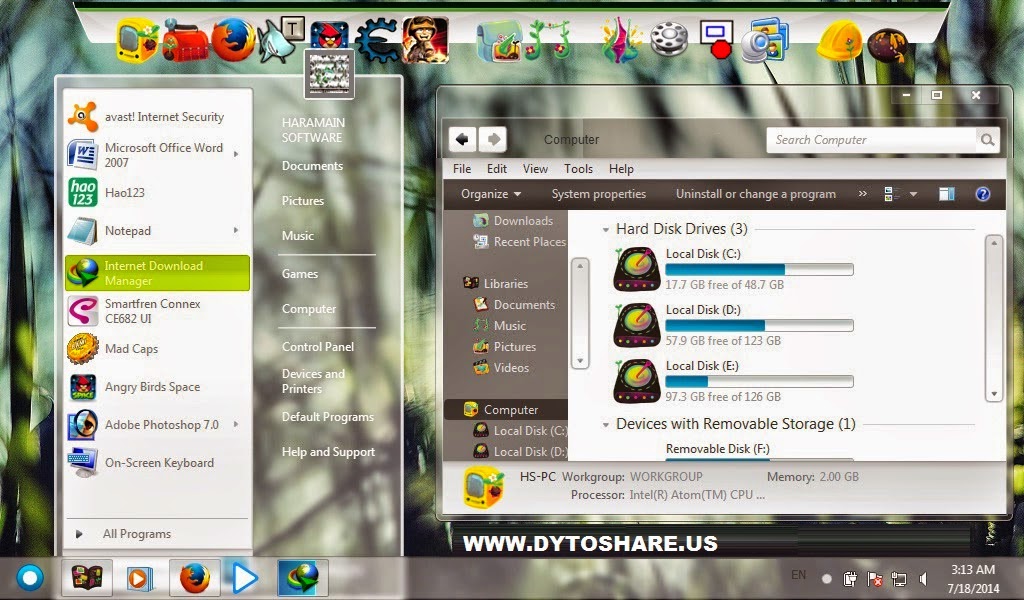Viewport: 1024px width, 600px height.
Task: Launch Mad Caps game
Action: tap(157, 349)
